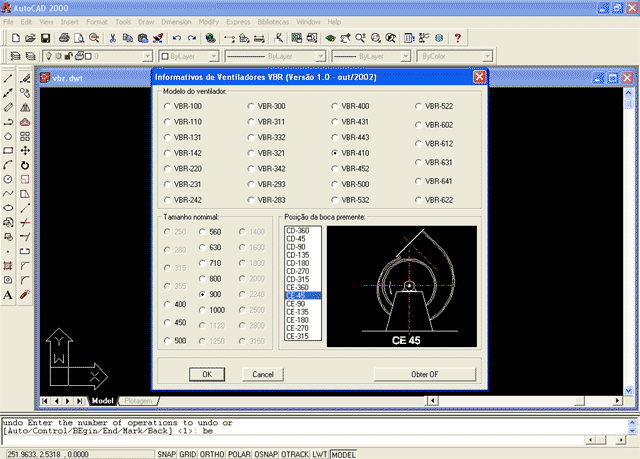This screenshot has height=459, width=640.
Task: Select the Line draw tool
Action: tap(8, 78)
